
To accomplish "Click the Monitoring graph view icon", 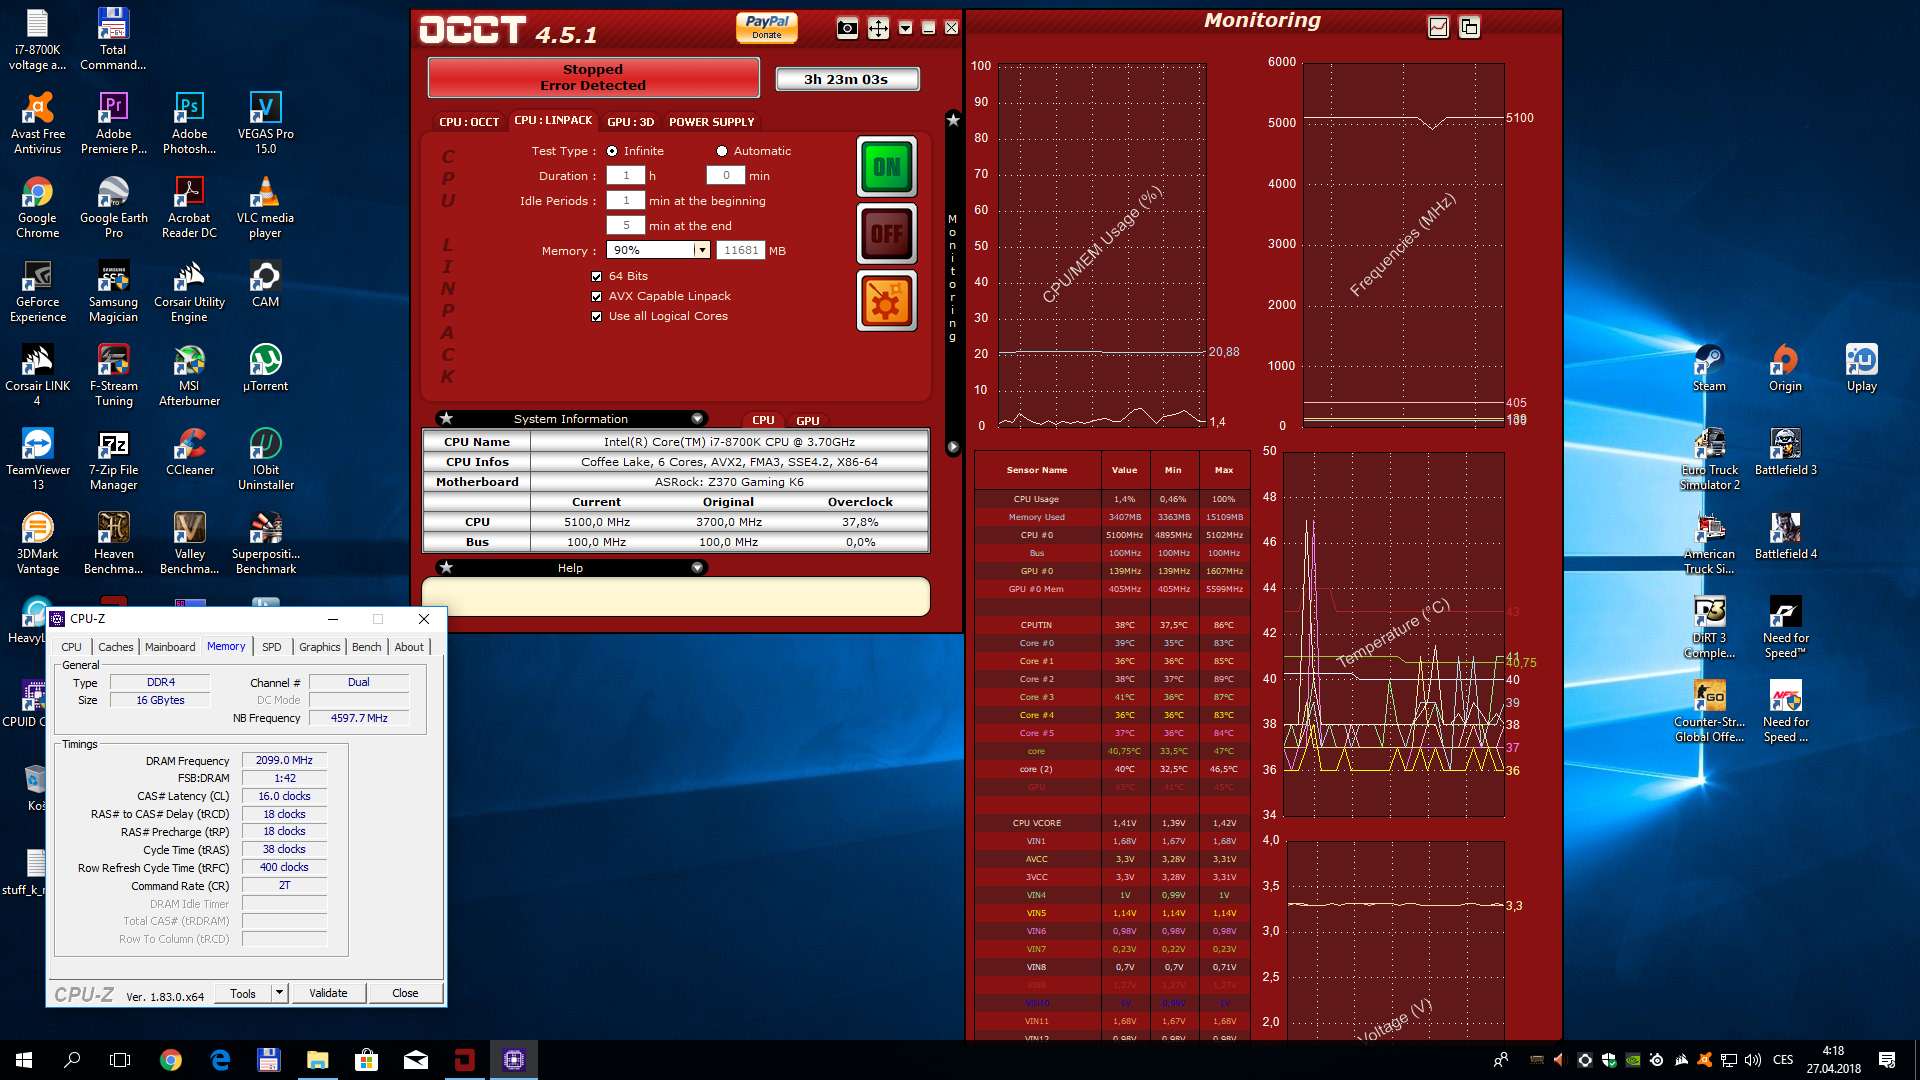I will tap(1438, 27).
